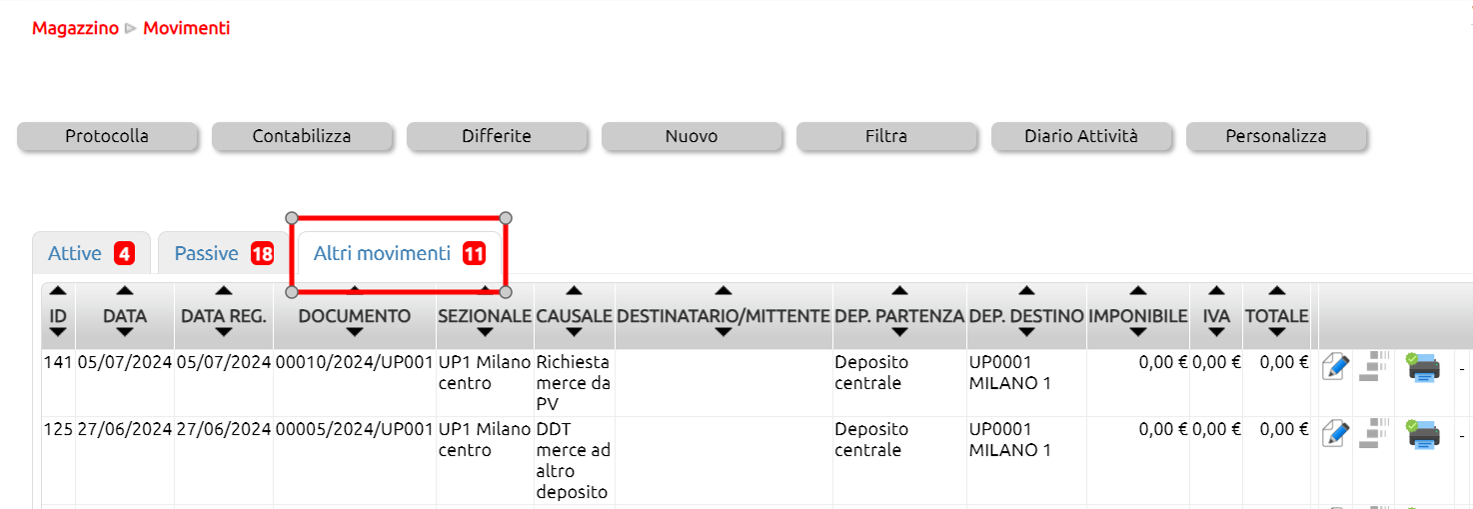Sort TOTALE column descending arrow

tap(1276, 333)
